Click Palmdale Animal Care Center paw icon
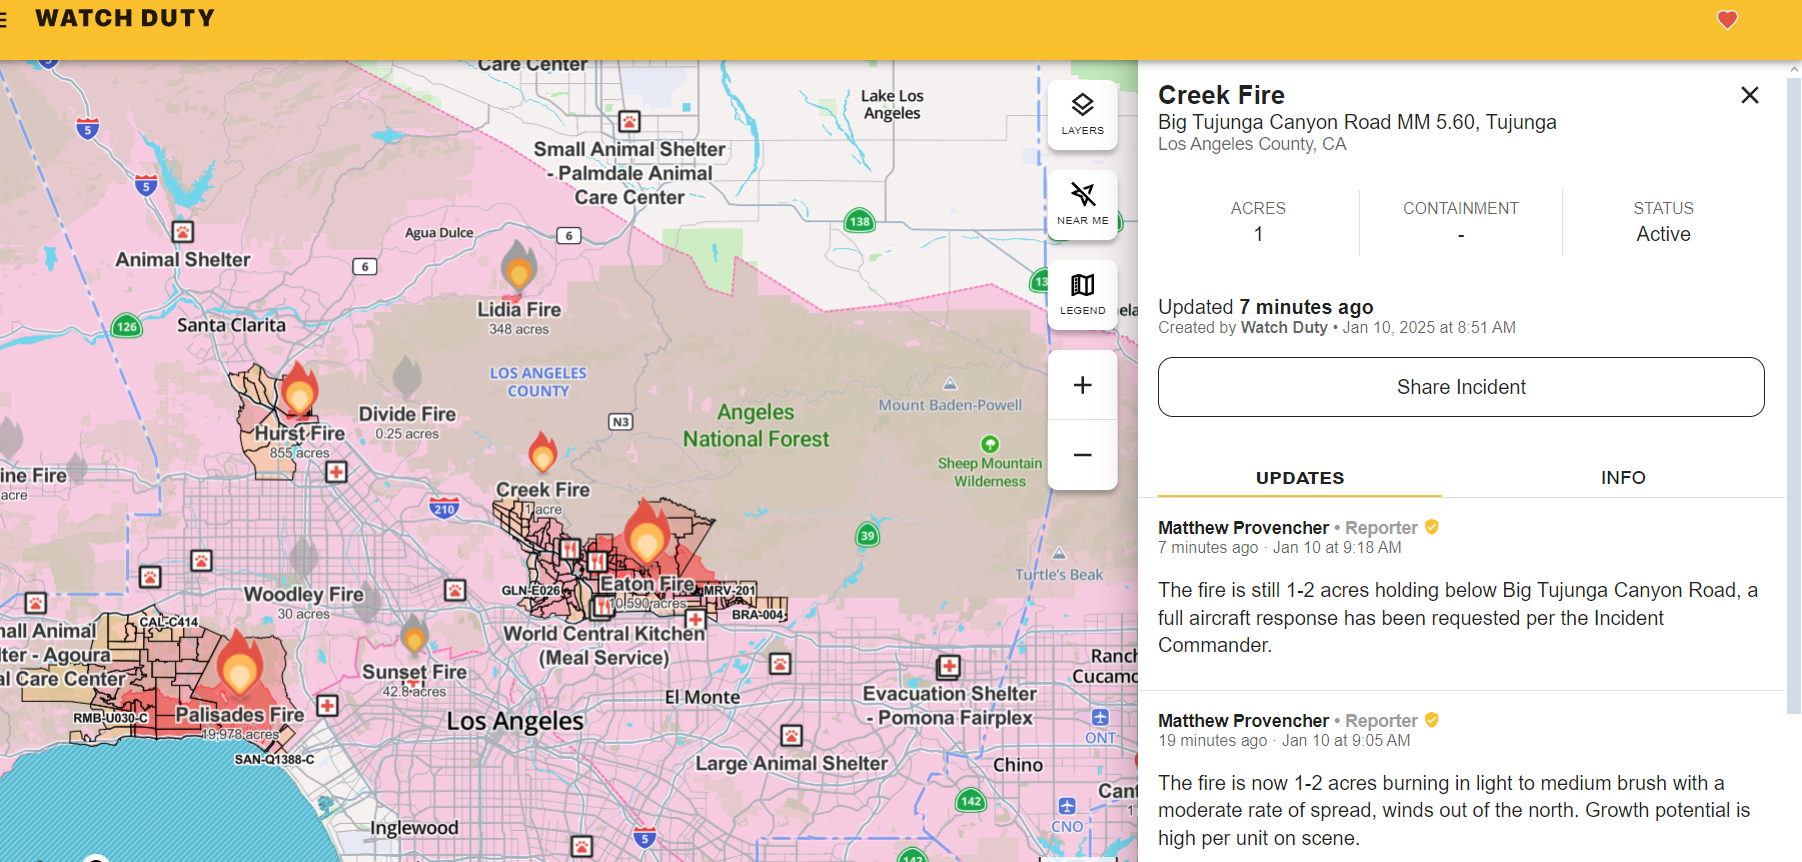This screenshot has width=1802, height=862. 629,122
